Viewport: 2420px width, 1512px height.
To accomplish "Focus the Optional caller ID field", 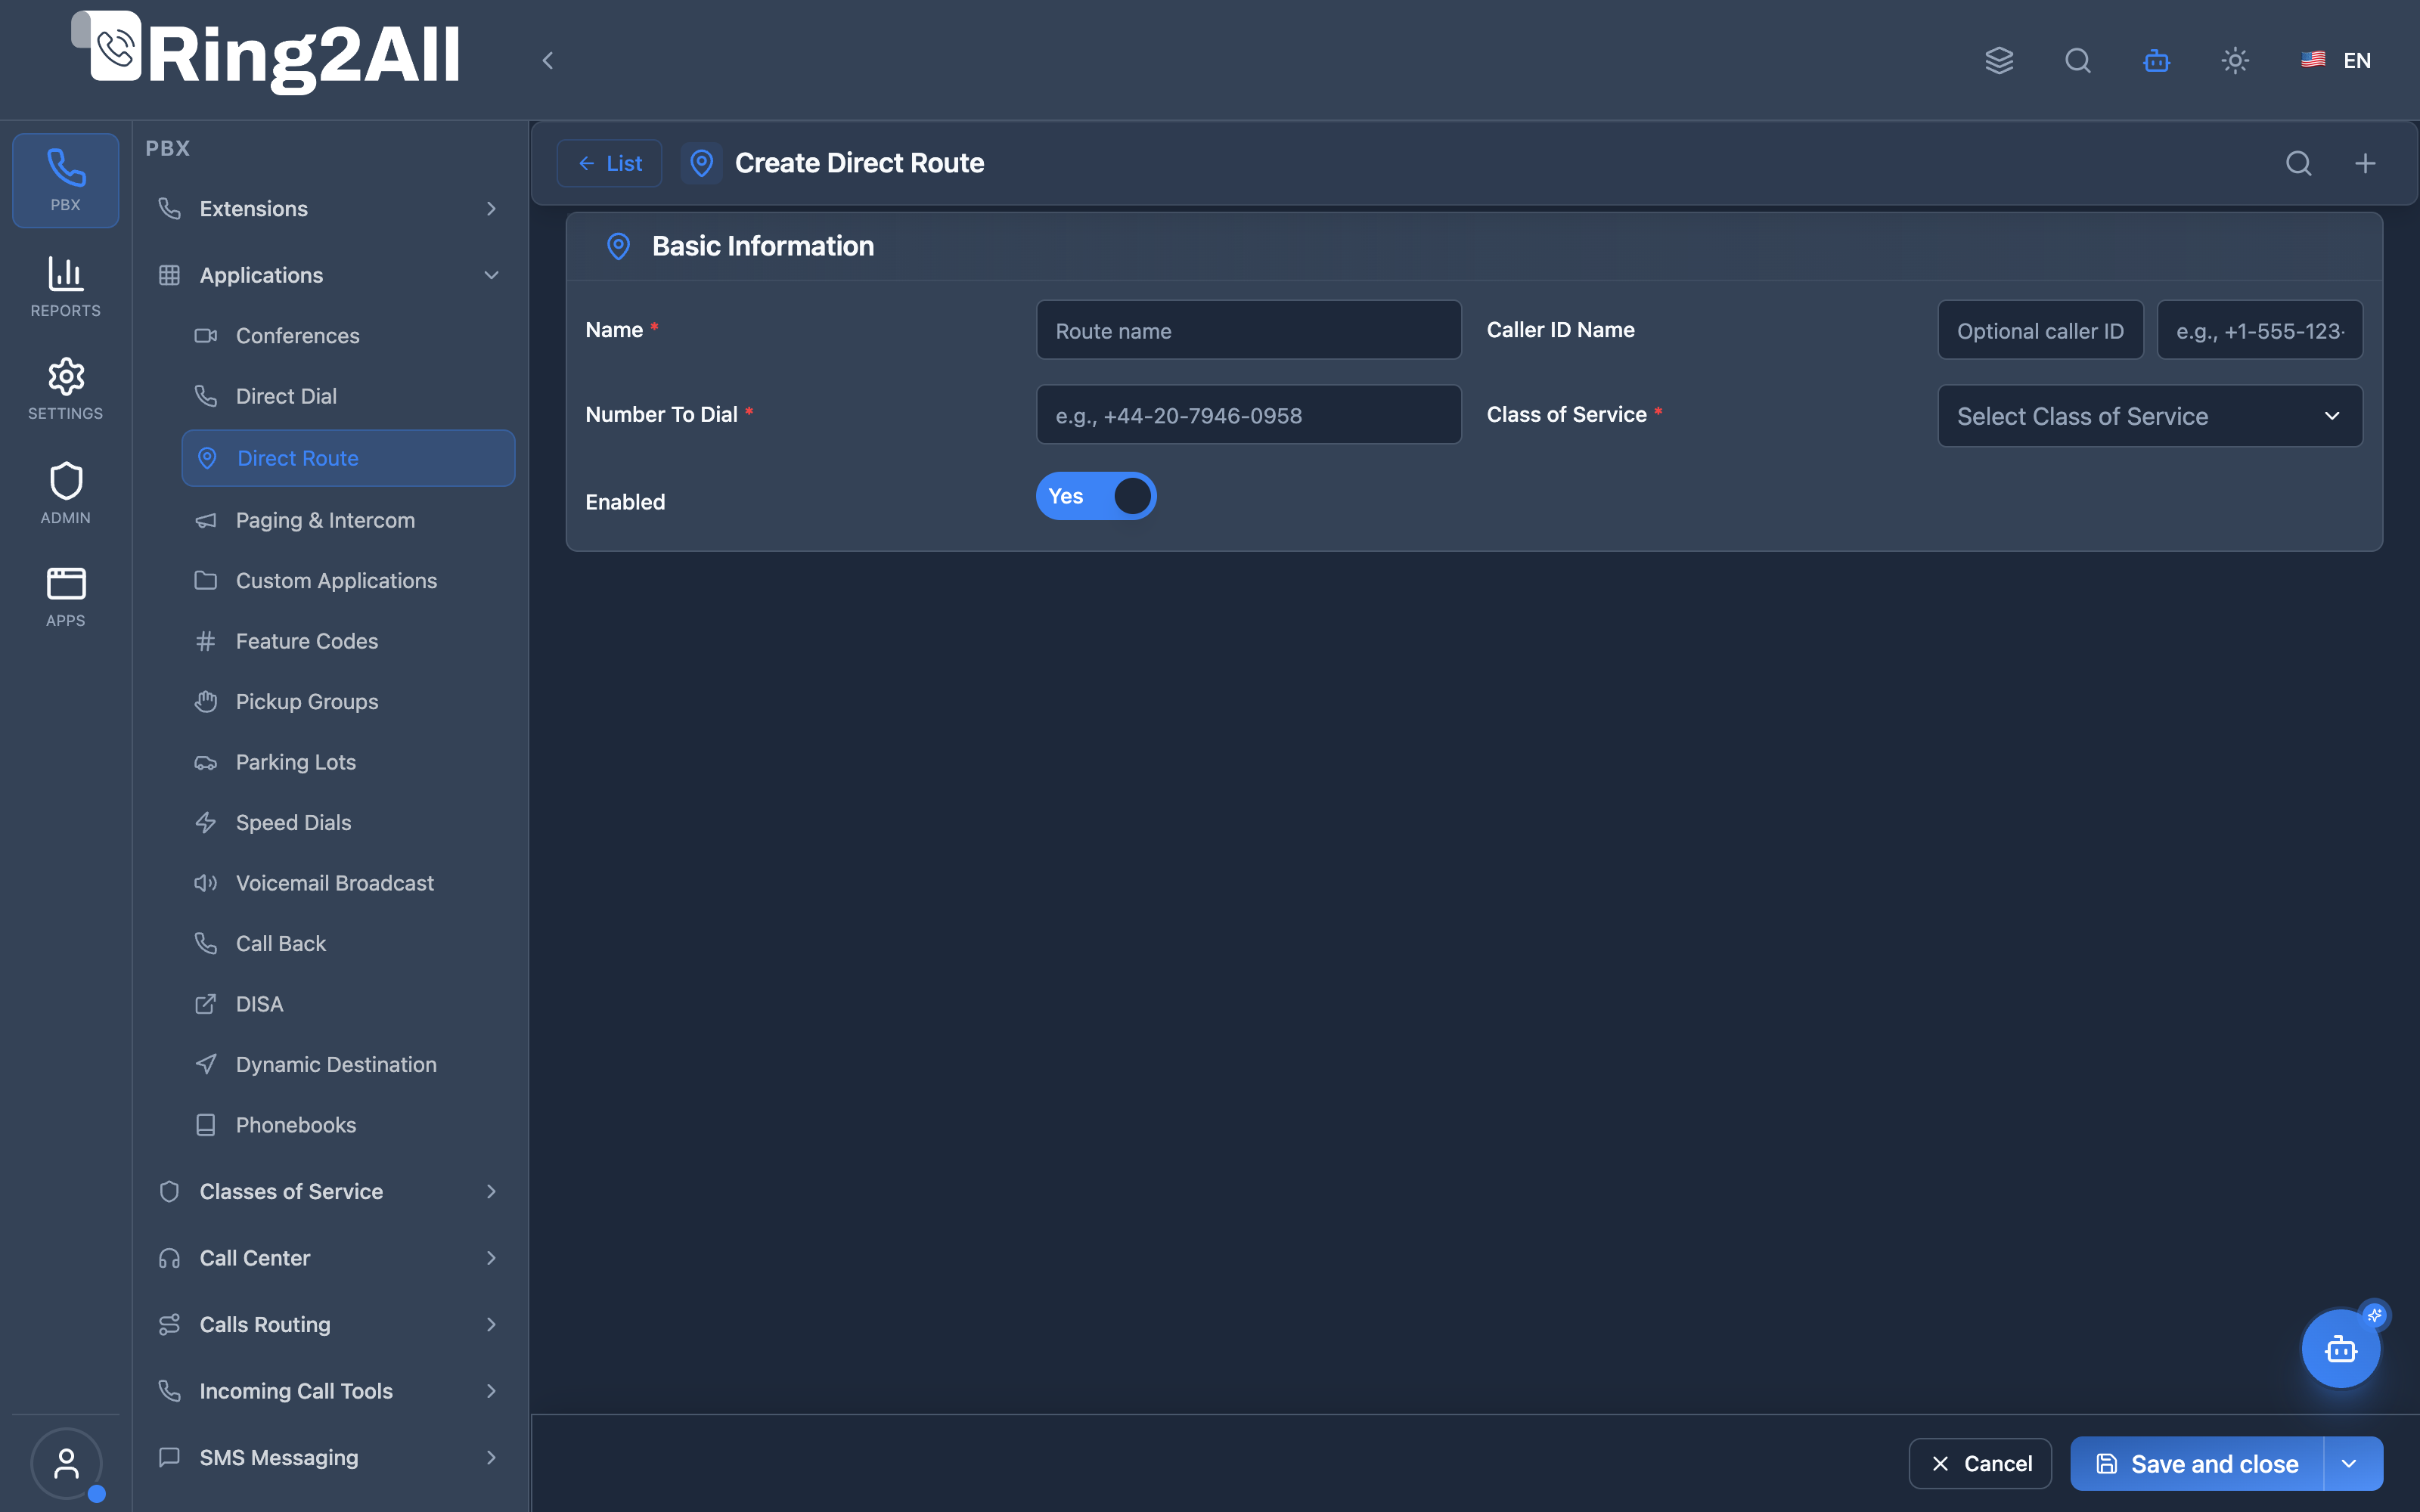I will pos(2040,330).
